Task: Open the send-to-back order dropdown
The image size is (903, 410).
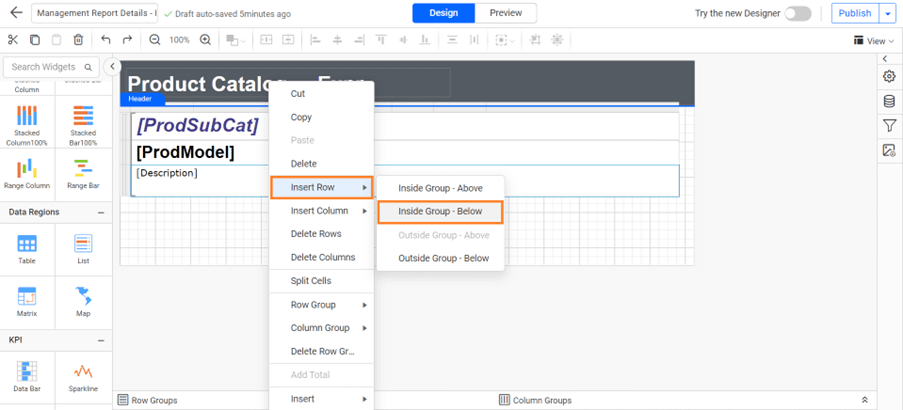Action: click(236, 40)
